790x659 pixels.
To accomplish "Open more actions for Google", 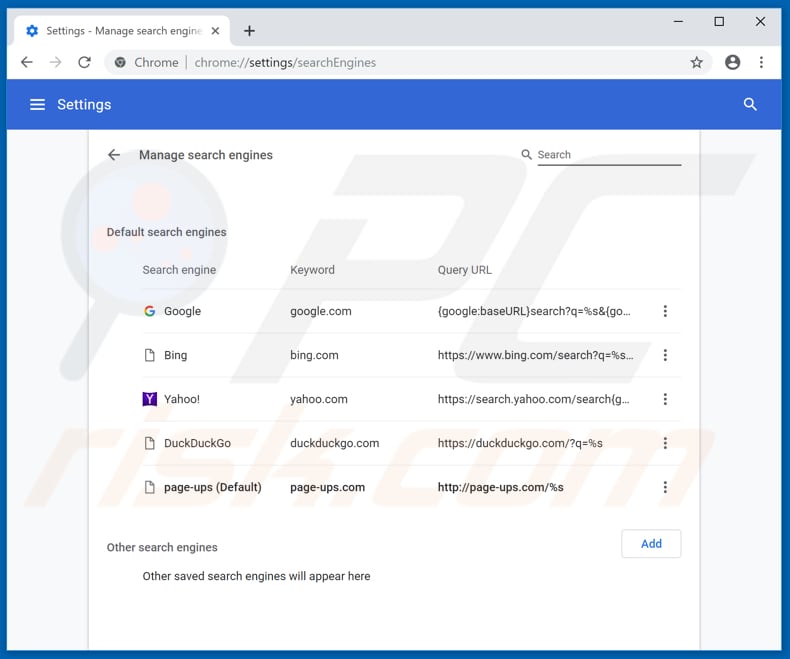I will point(665,311).
